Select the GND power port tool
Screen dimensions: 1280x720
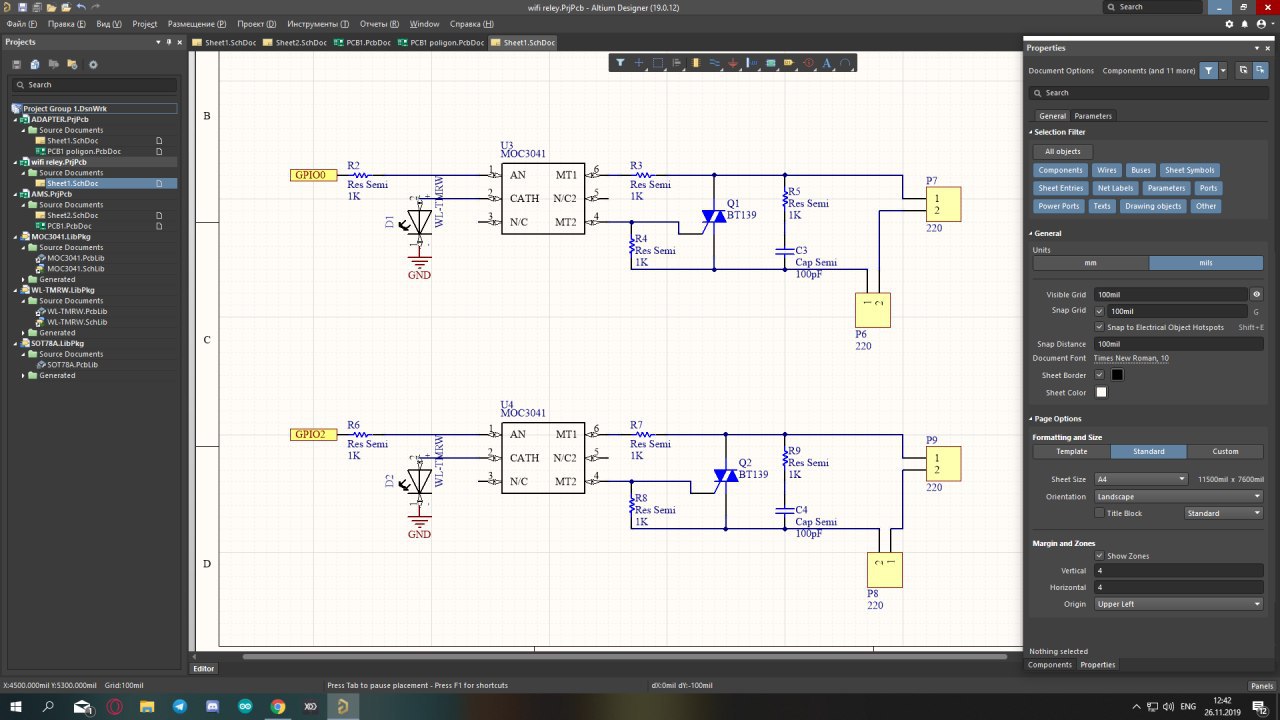733,63
